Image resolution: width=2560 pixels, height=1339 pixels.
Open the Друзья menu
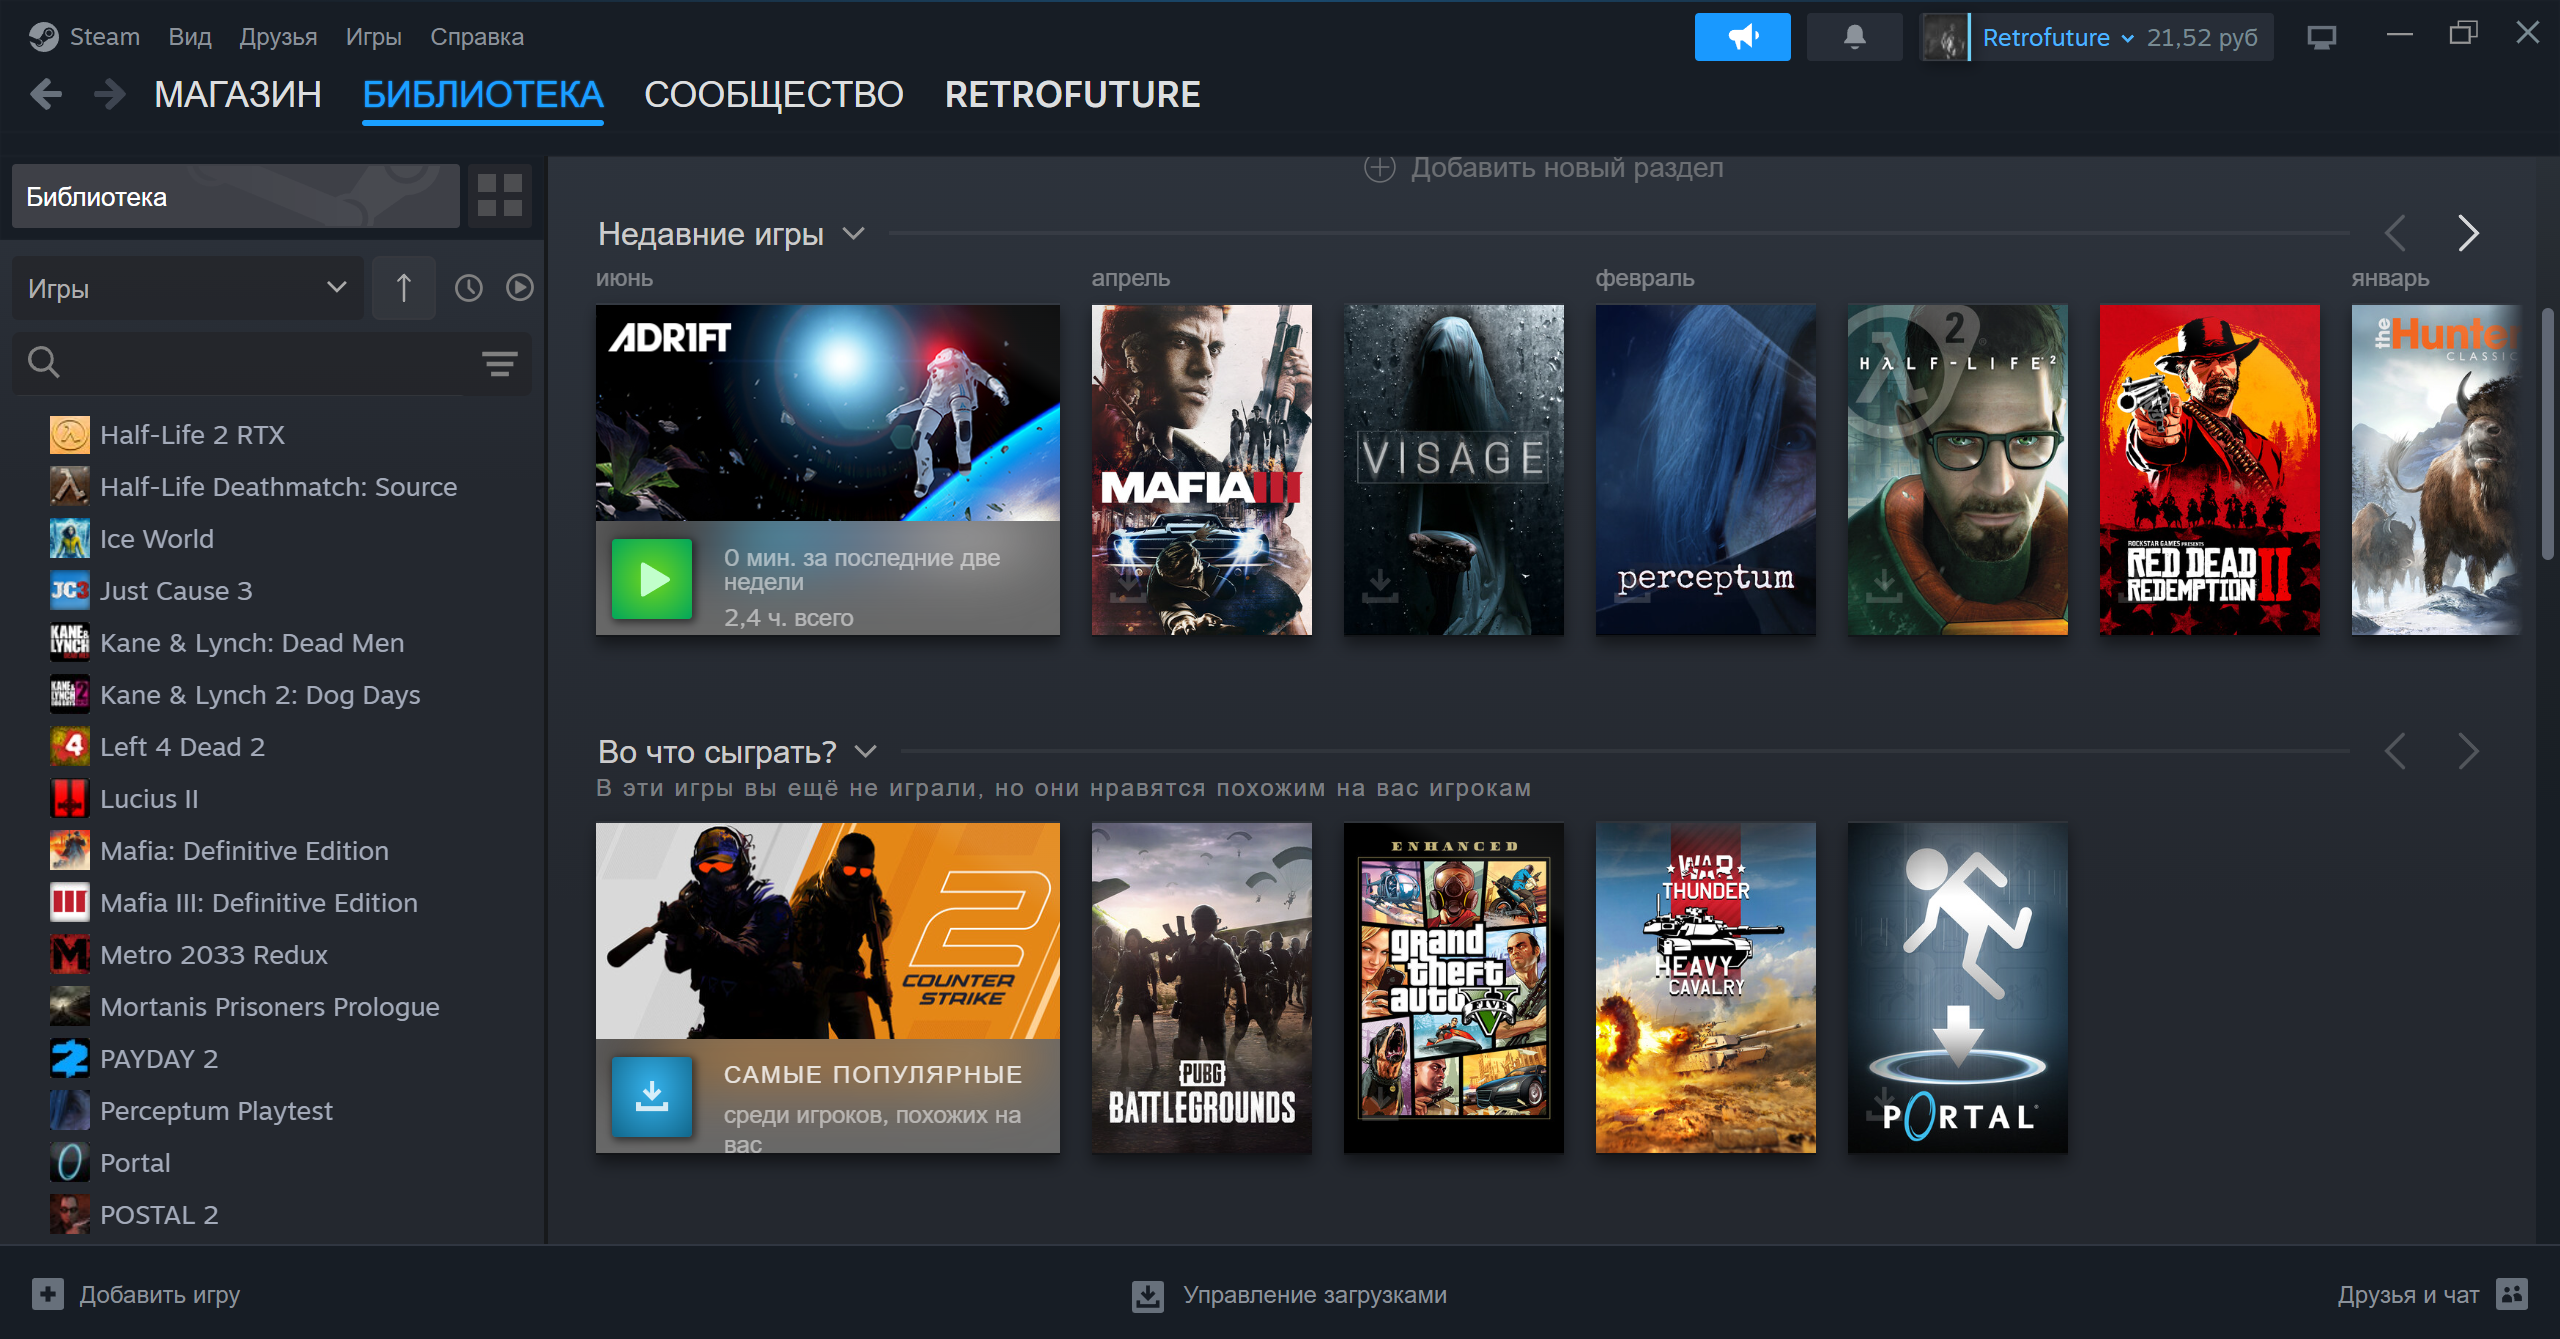(278, 37)
